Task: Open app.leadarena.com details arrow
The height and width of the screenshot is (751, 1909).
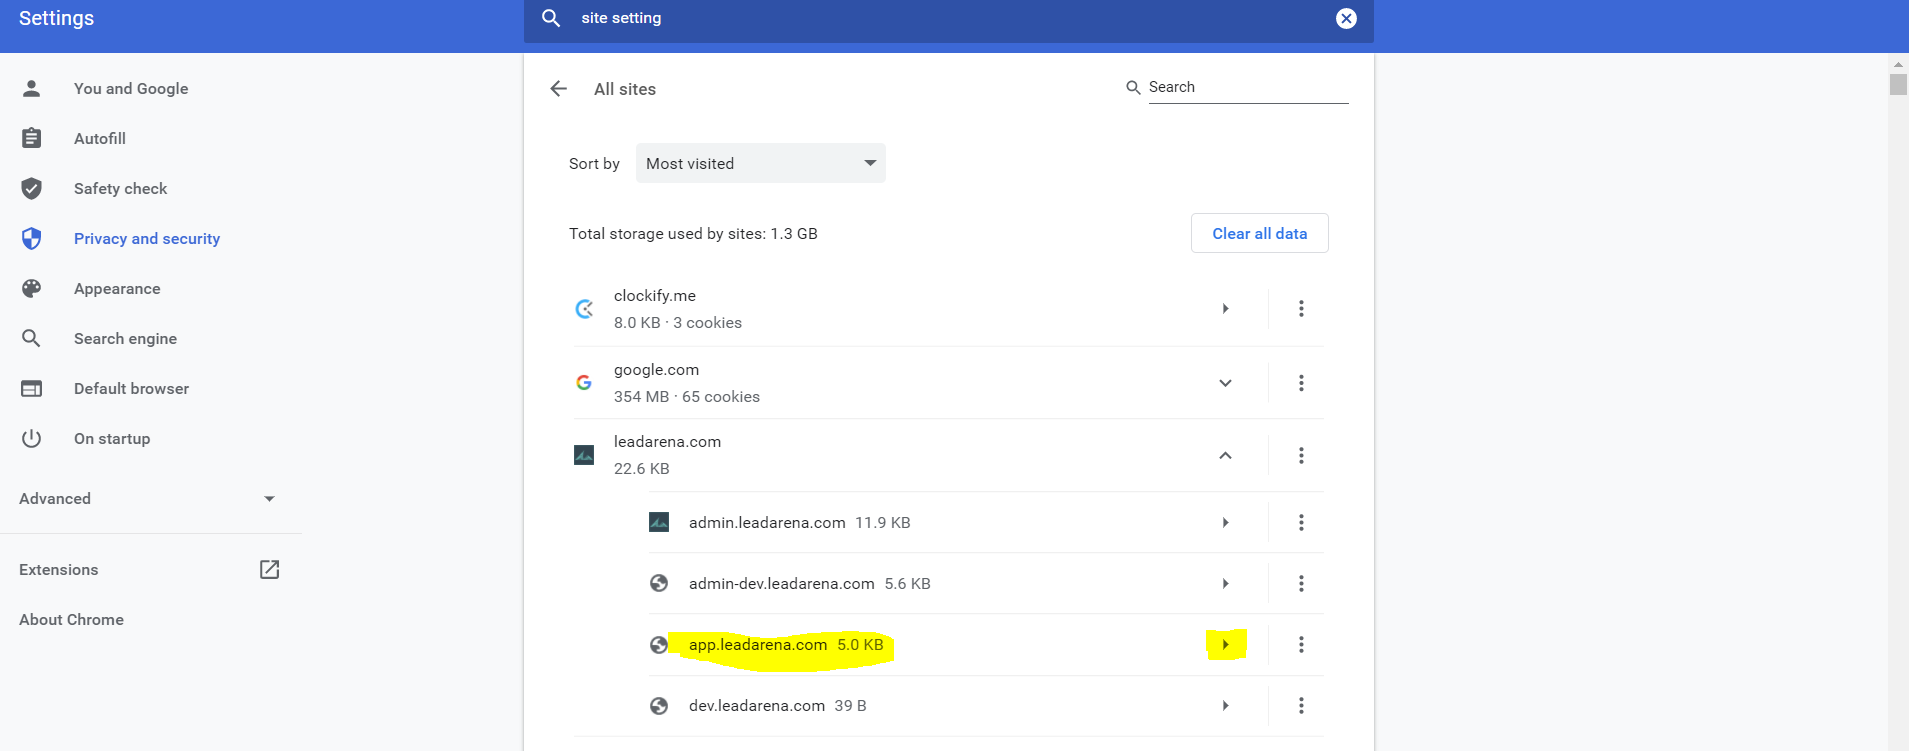Action: tap(1225, 645)
